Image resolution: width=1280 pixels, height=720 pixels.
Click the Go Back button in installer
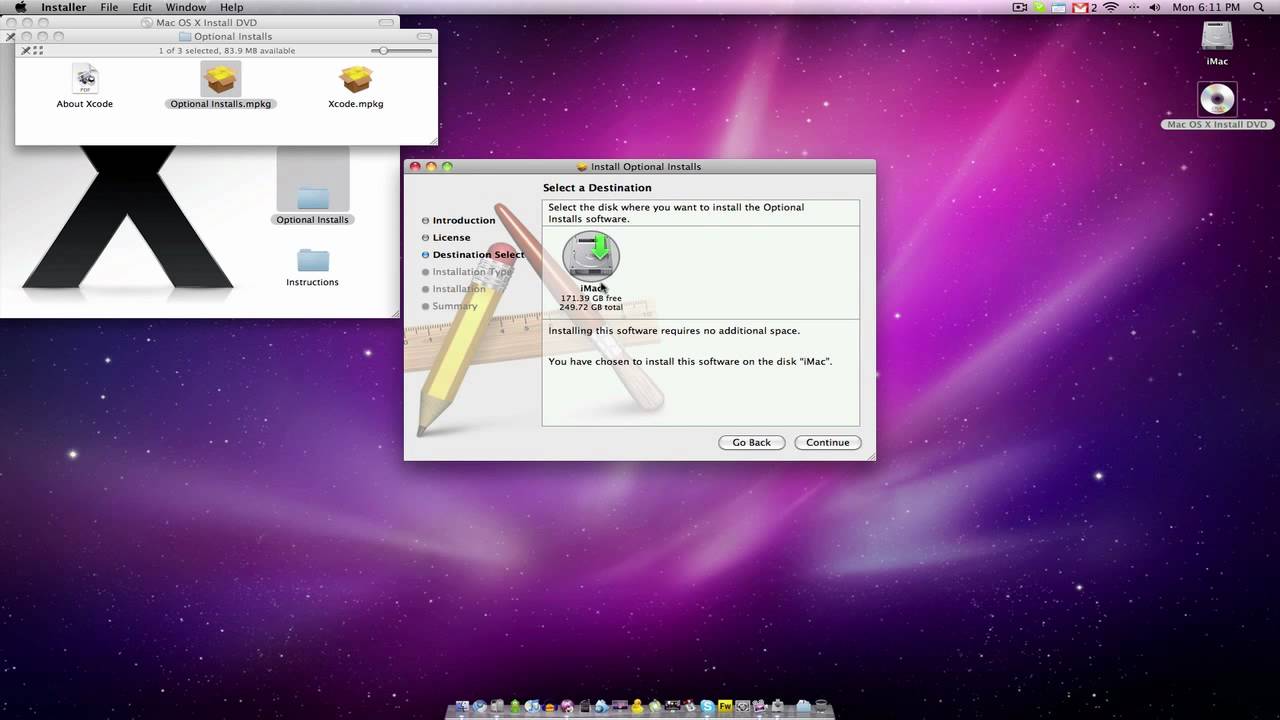751,442
